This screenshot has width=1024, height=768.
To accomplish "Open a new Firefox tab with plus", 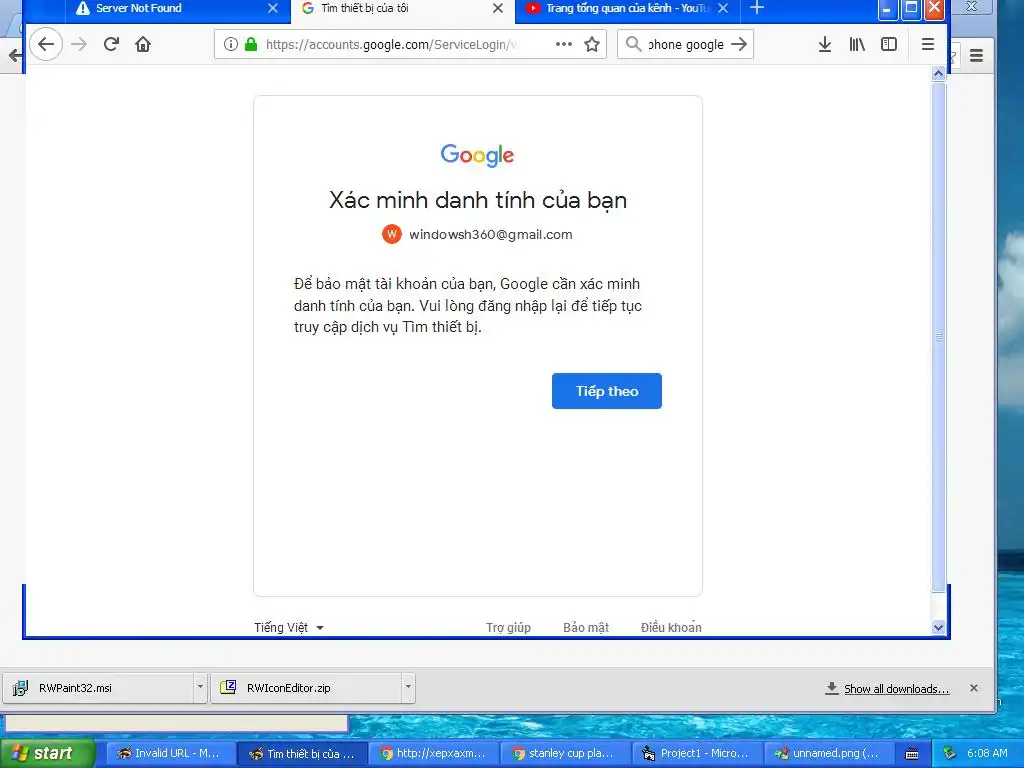I will point(757,8).
